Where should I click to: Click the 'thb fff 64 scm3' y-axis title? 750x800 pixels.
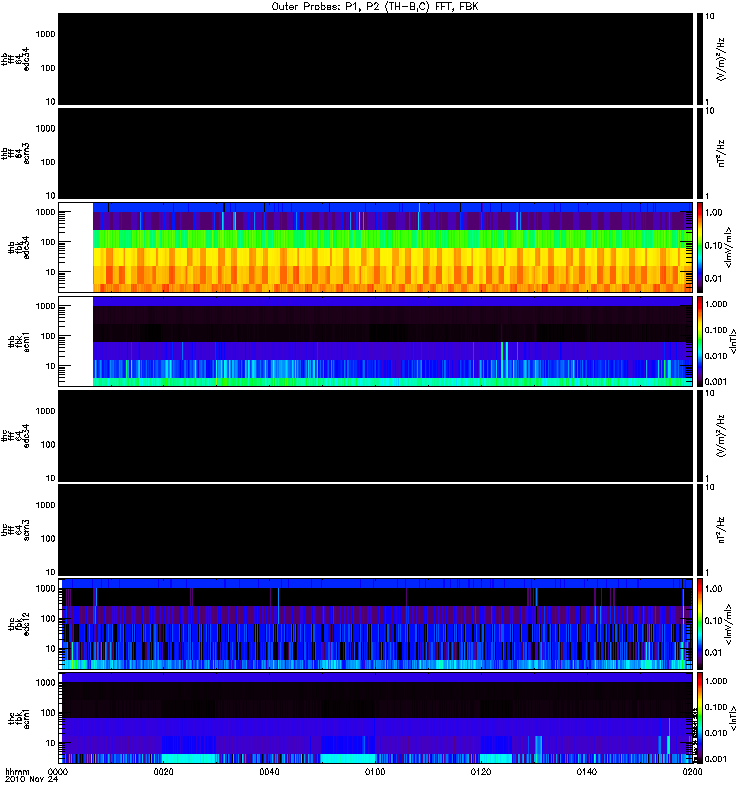tap(15, 153)
